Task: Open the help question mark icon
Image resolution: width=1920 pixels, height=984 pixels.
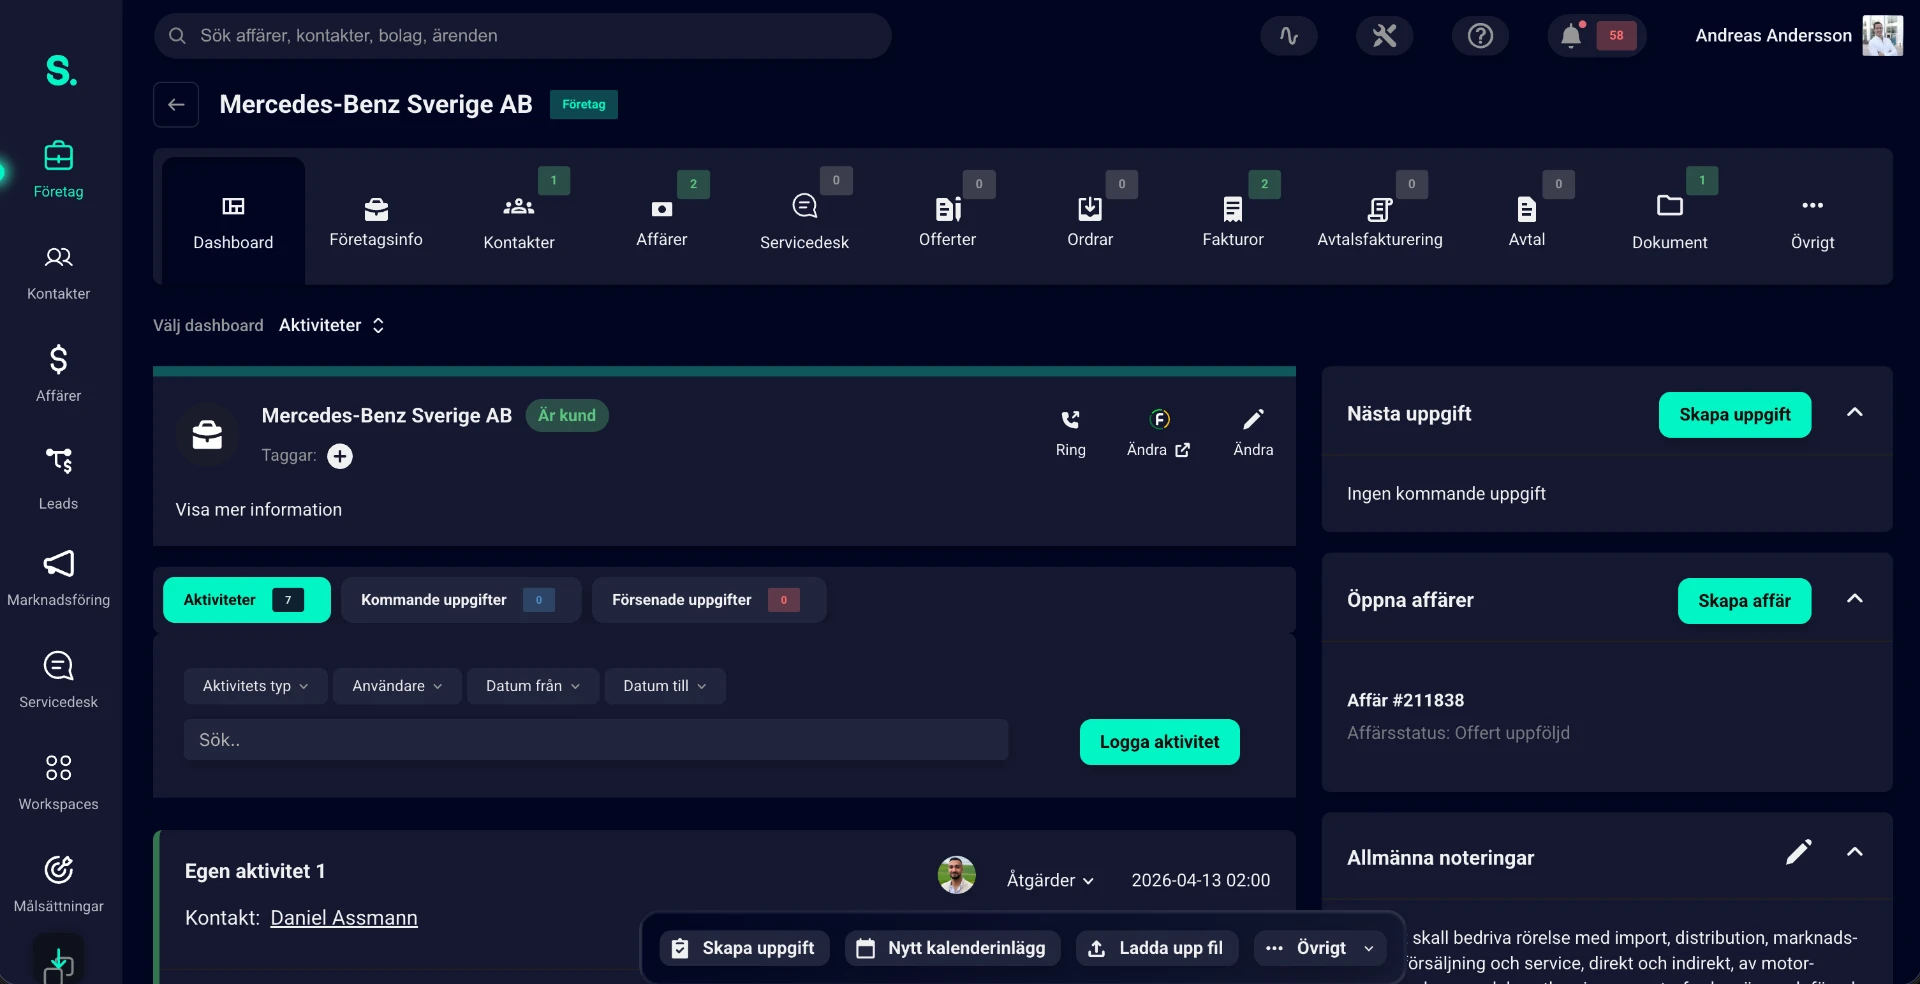Action: [x=1480, y=36]
